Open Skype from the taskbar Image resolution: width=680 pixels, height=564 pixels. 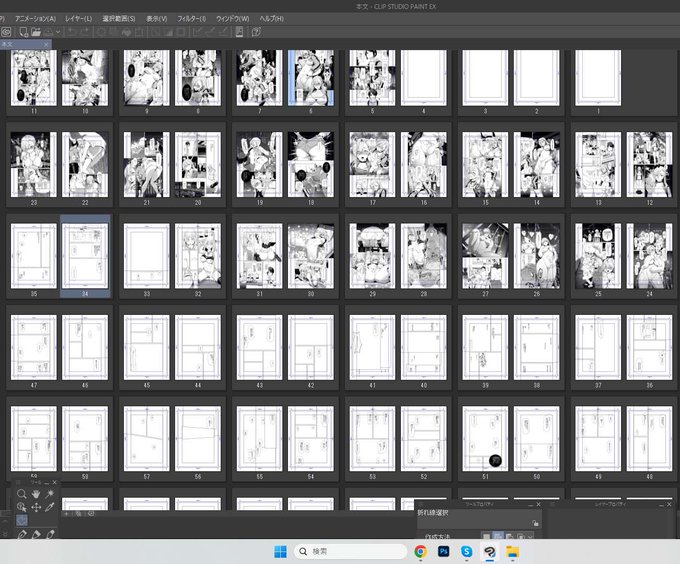coord(467,551)
